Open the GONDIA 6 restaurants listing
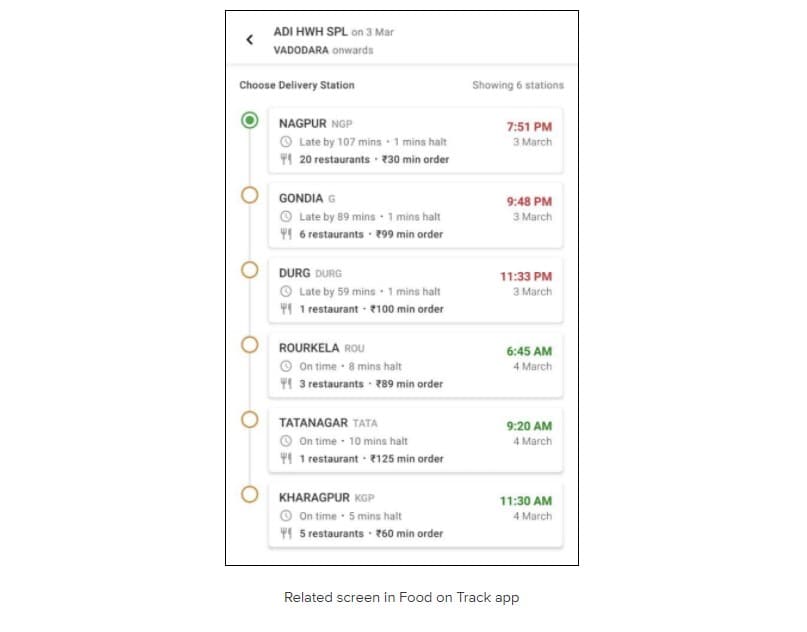Screen dimensions: 807x632 coord(331,234)
